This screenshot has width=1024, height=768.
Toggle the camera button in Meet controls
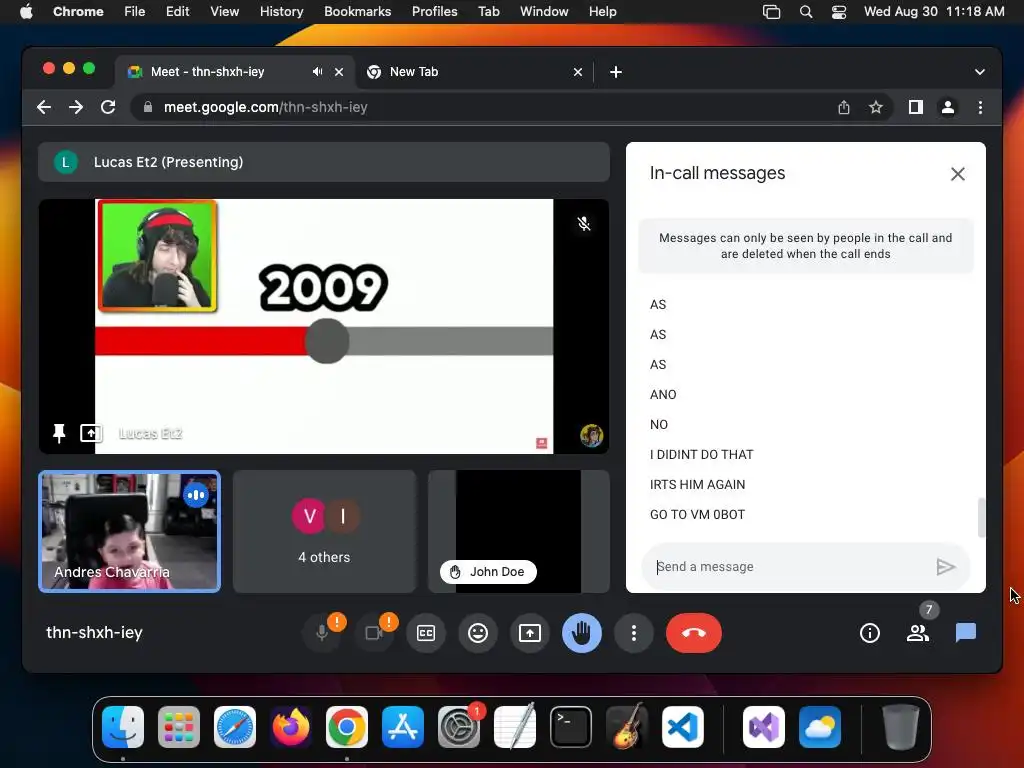[374, 633]
